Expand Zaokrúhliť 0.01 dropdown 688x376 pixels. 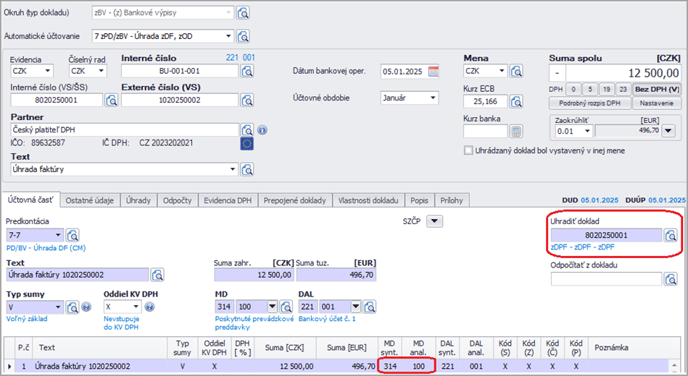pyautogui.click(x=587, y=131)
